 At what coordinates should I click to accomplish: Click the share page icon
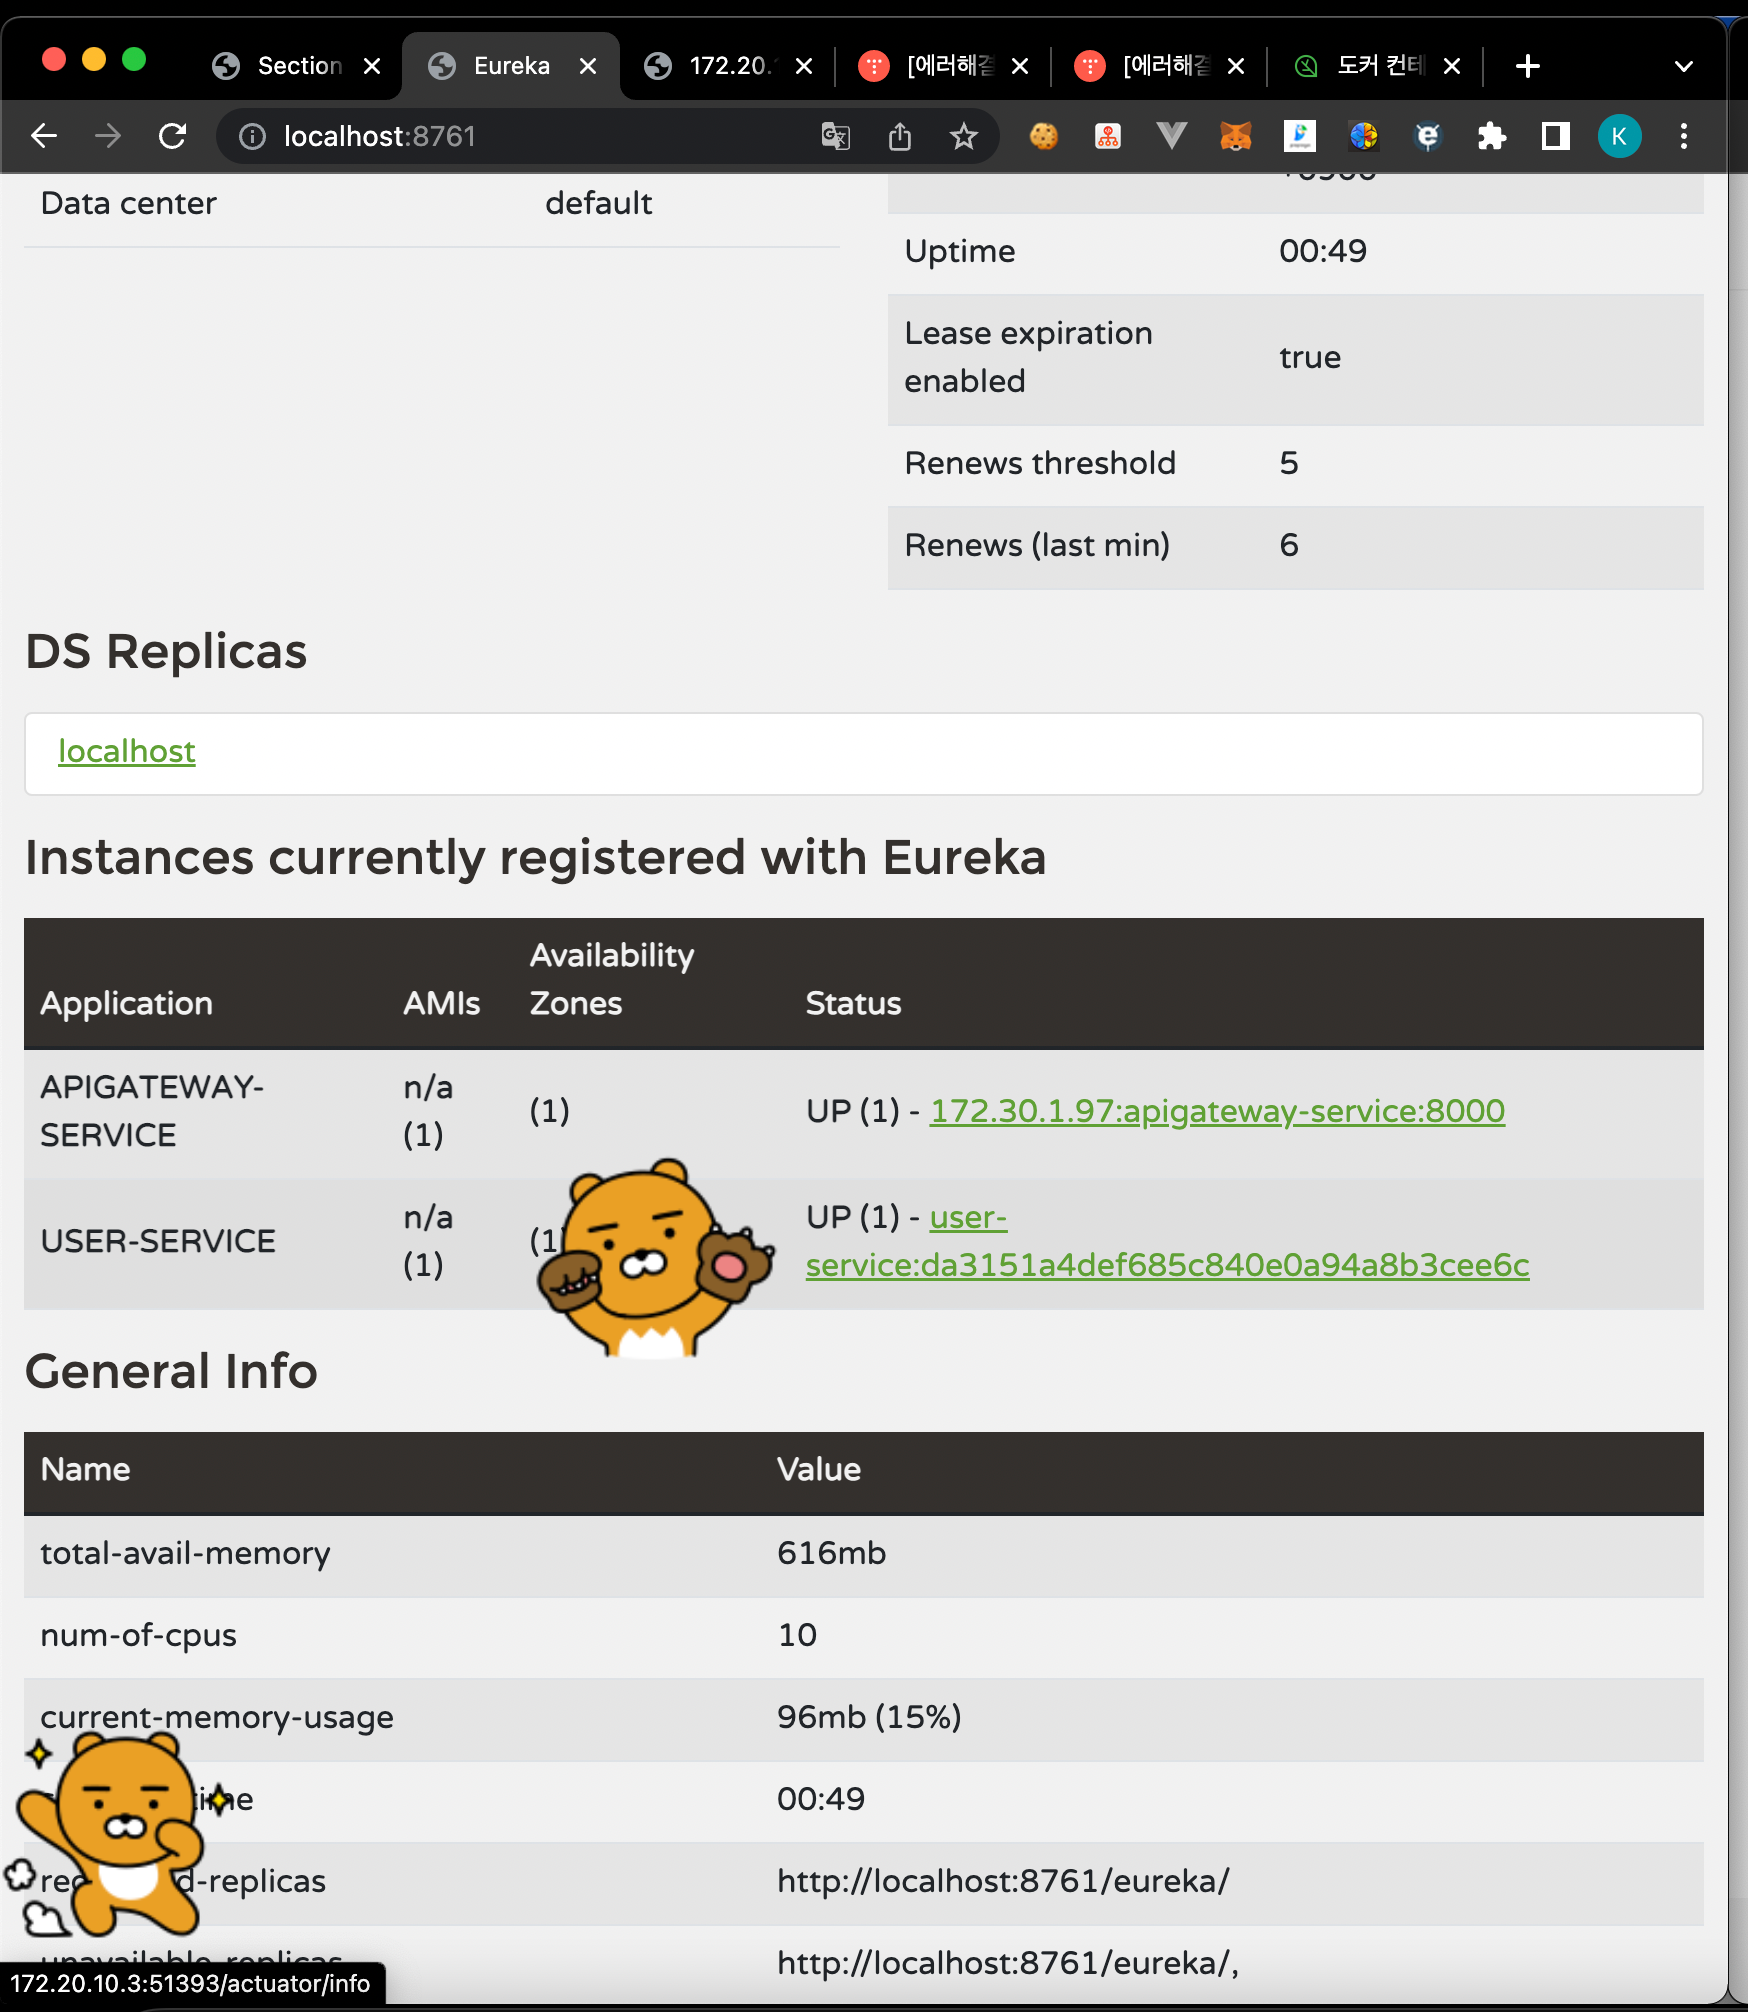point(900,136)
